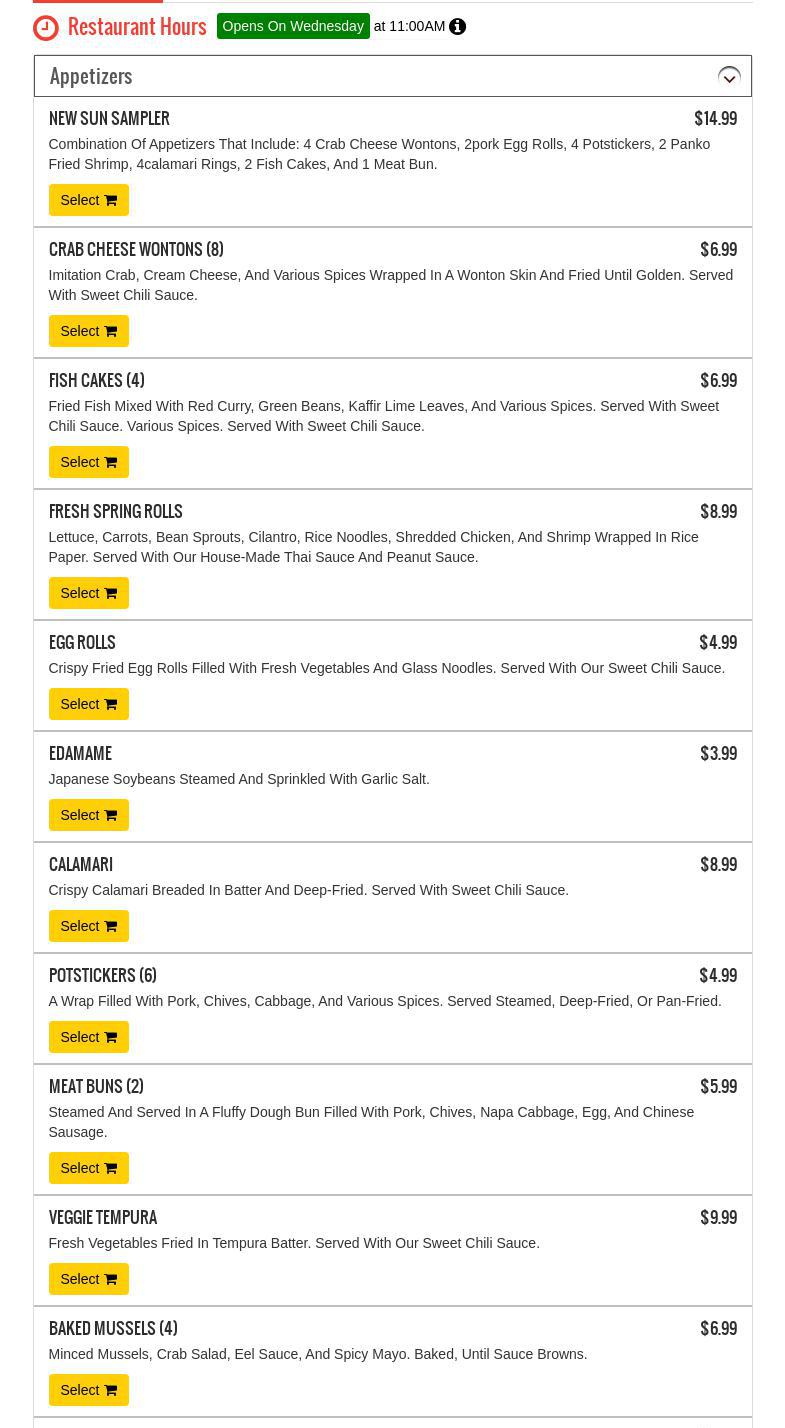Click the Appetizers category header
This screenshot has width=785, height=1428.
point(91,76)
